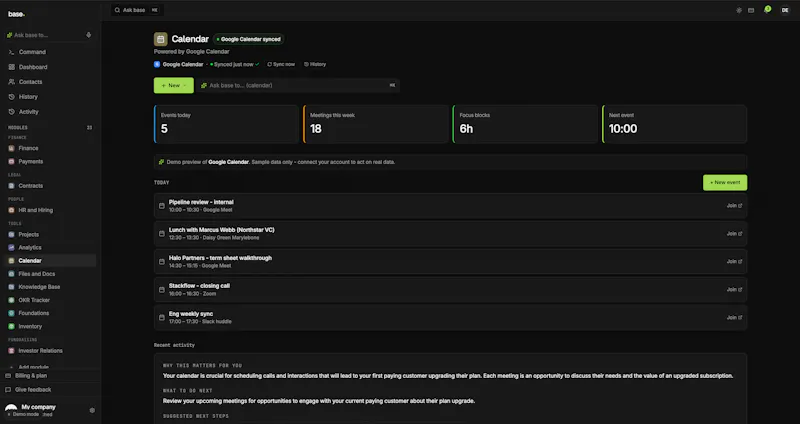Image resolution: width=800 pixels, height=424 pixels.
Task: Click the Ask base search field in top bar
Action: [137, 10]
